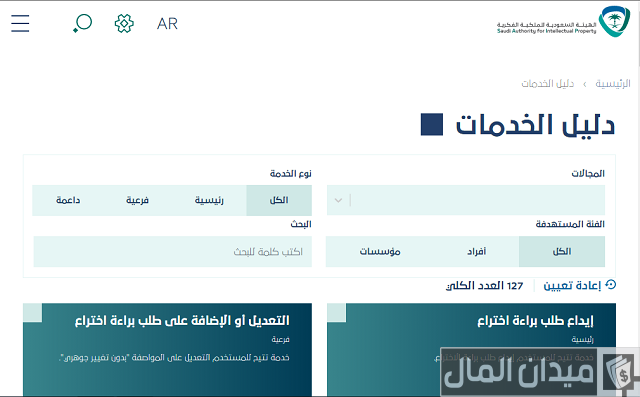640x397 pixels.
Task: Click the 127 العدد الكلي count text
Action: coord(484,286)
